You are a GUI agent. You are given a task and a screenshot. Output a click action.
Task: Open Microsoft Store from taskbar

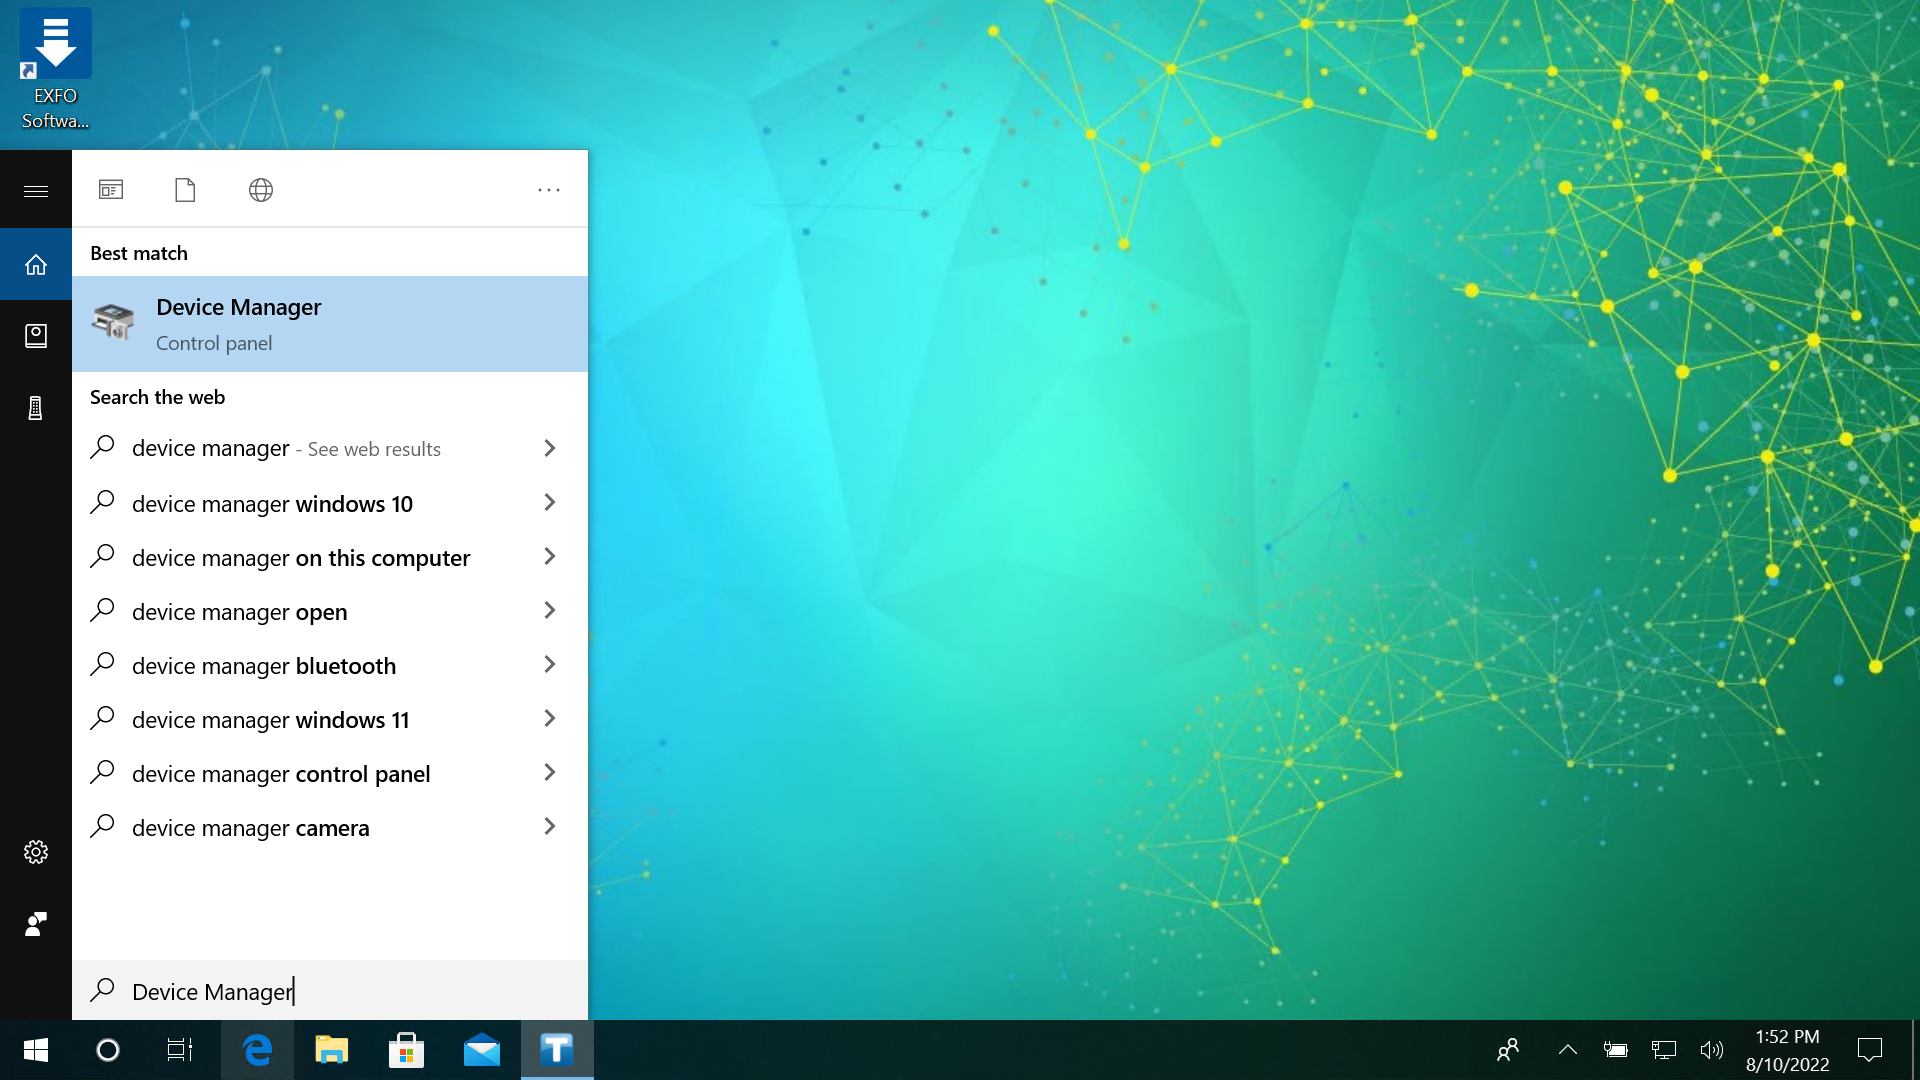coord(406,1050)
